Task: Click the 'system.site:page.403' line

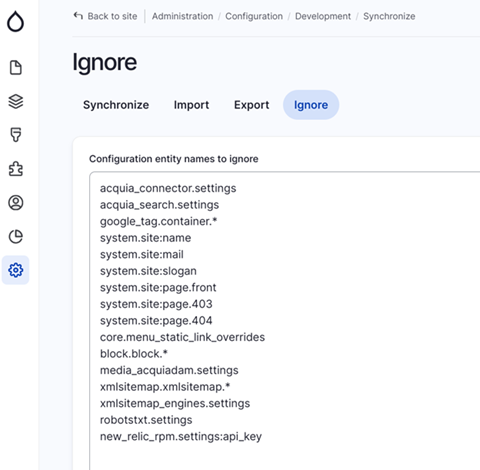Action: click(x=156, y=304)
